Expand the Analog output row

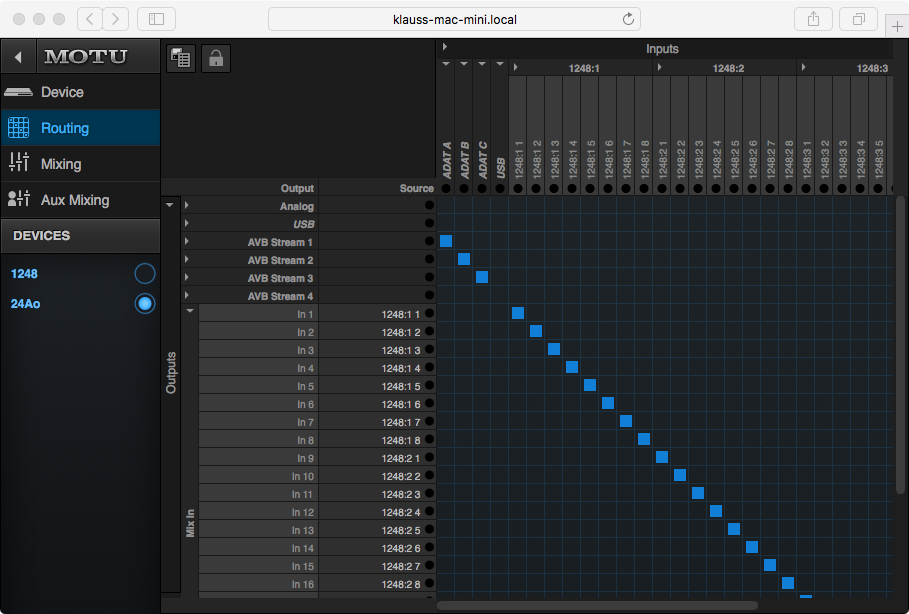187,205
